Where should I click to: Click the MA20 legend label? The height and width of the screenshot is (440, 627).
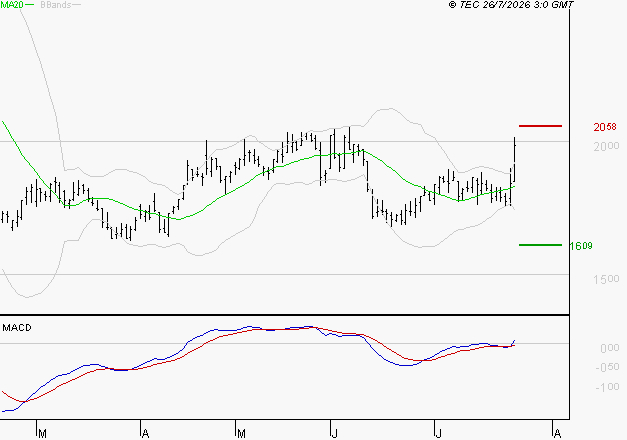point(12,5)
